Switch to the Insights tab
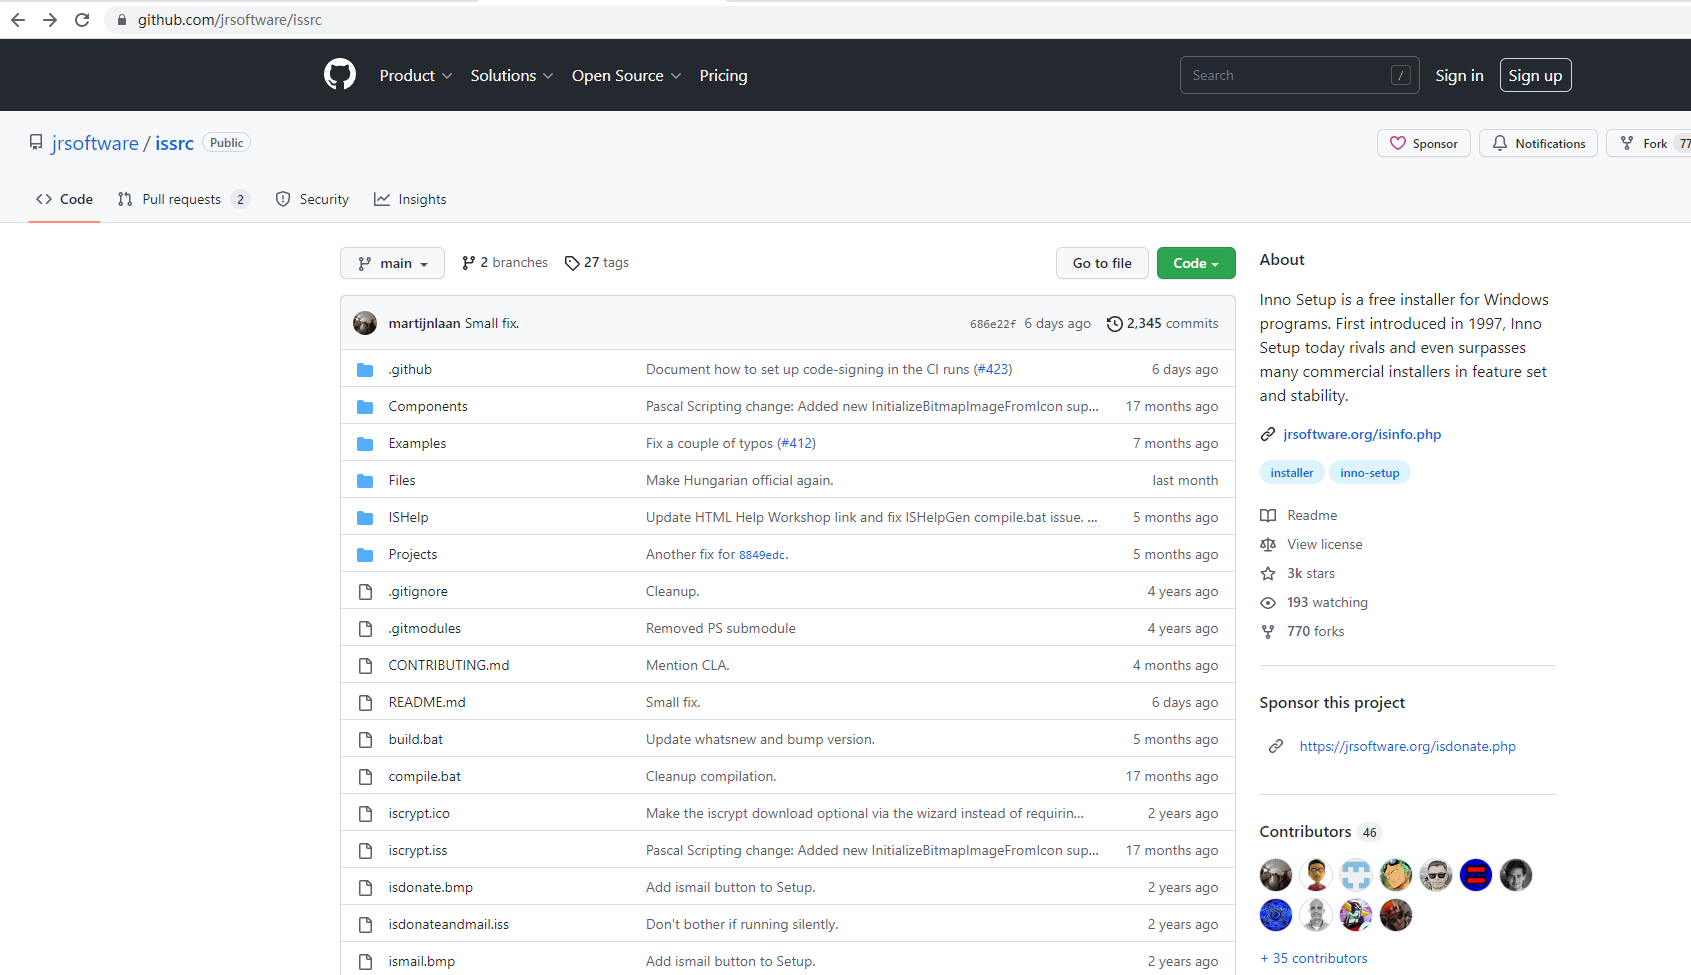This screenshot has width=1691, height=975. click(410, 199)
